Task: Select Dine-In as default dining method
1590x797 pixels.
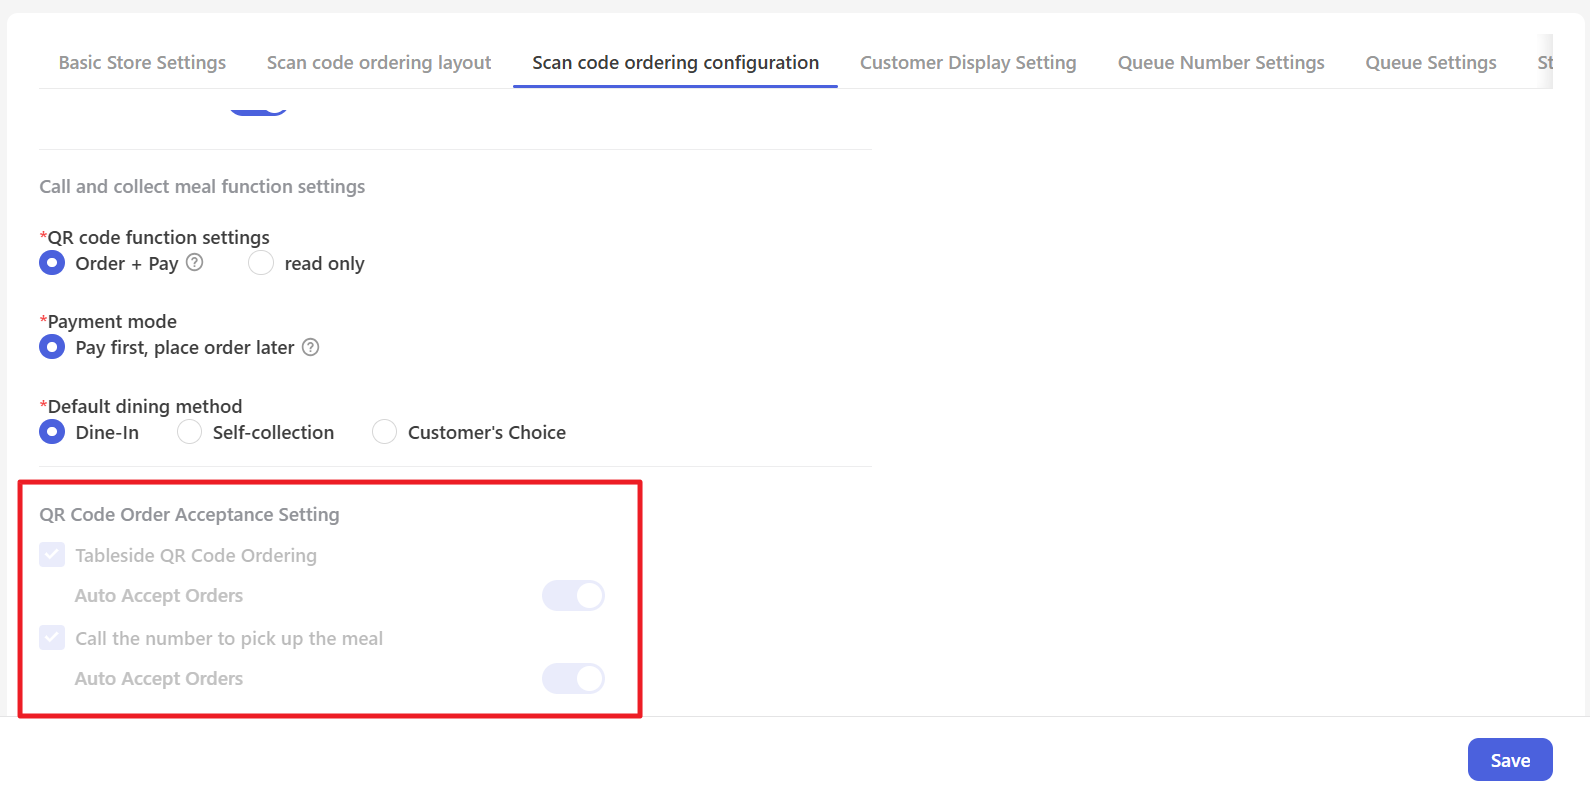Action: (52, 432)
